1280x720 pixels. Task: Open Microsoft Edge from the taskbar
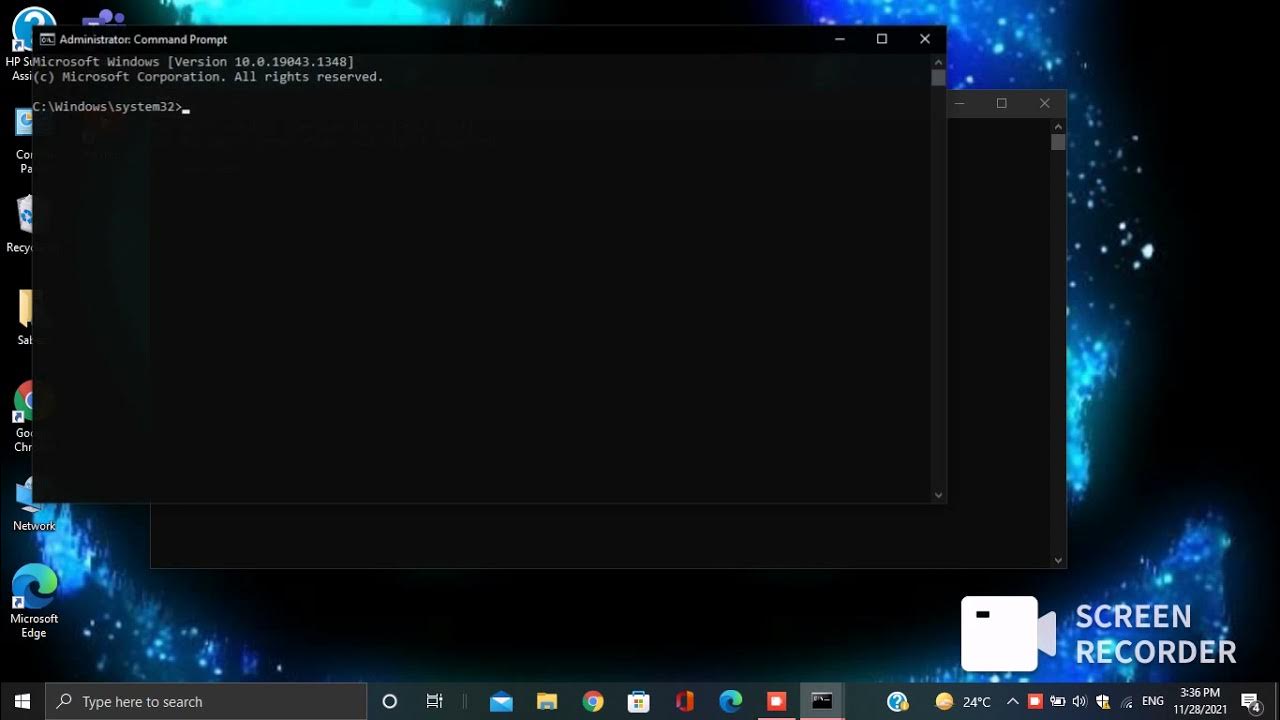[x=731, y=702]
